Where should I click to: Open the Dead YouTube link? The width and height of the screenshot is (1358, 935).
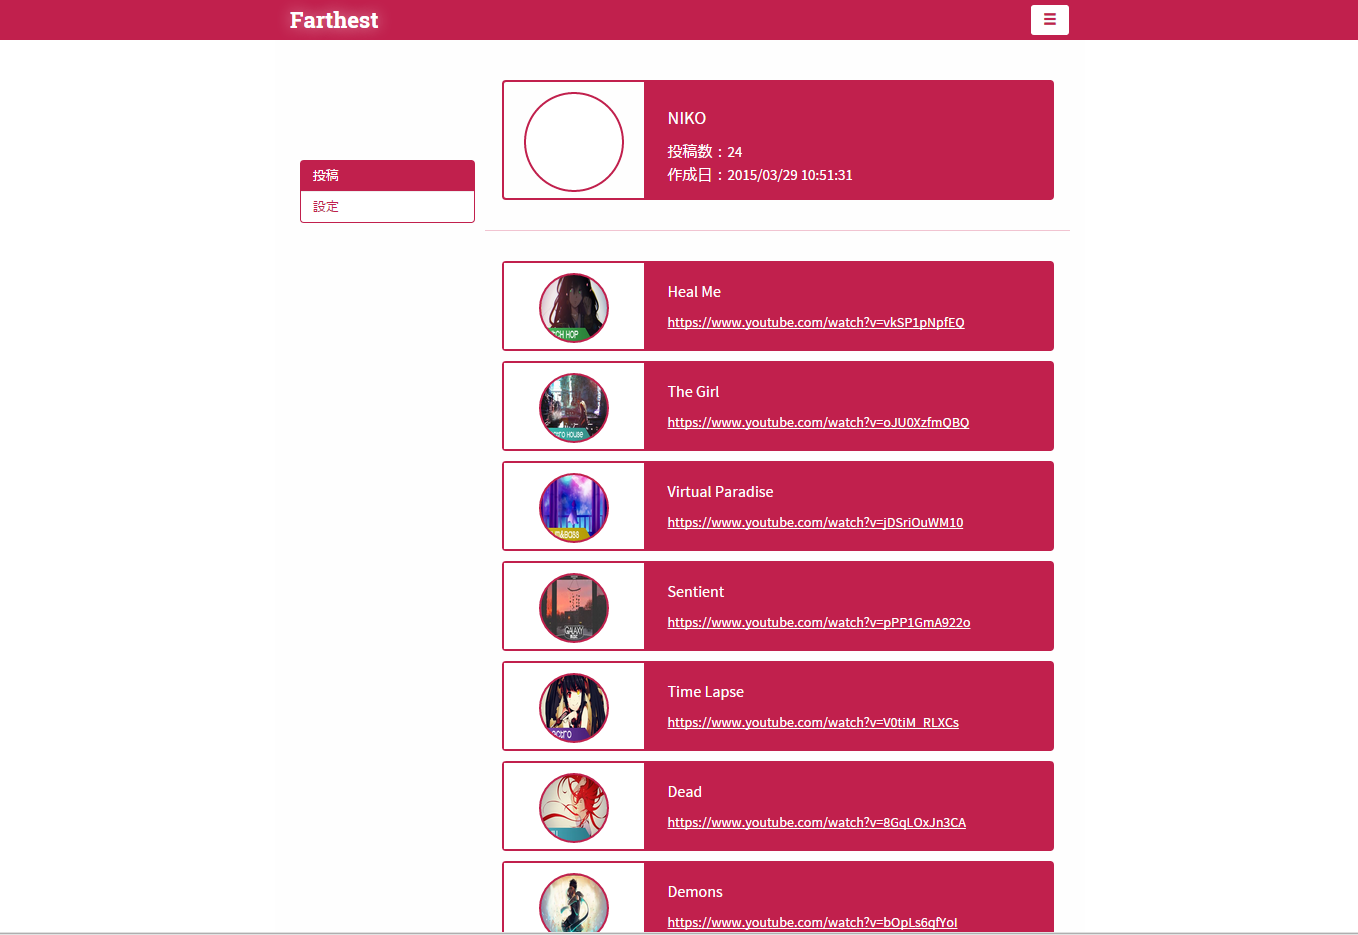coord(817,823)
